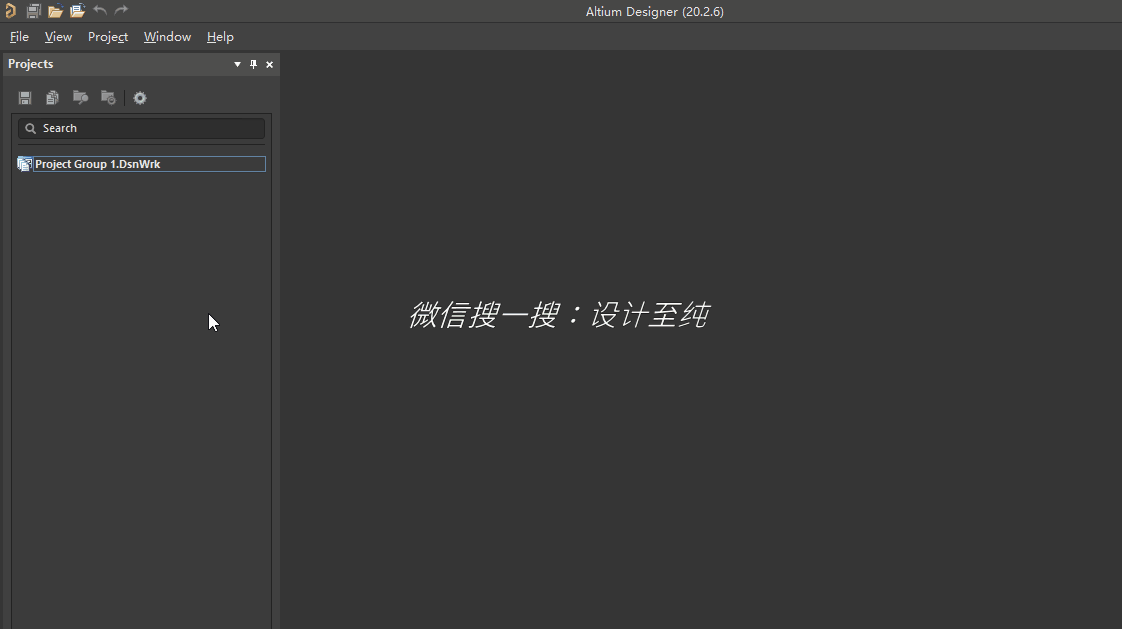Click the Project Group workspace icon
This screenshot has height=629, width=1122.
coord(24,164)
